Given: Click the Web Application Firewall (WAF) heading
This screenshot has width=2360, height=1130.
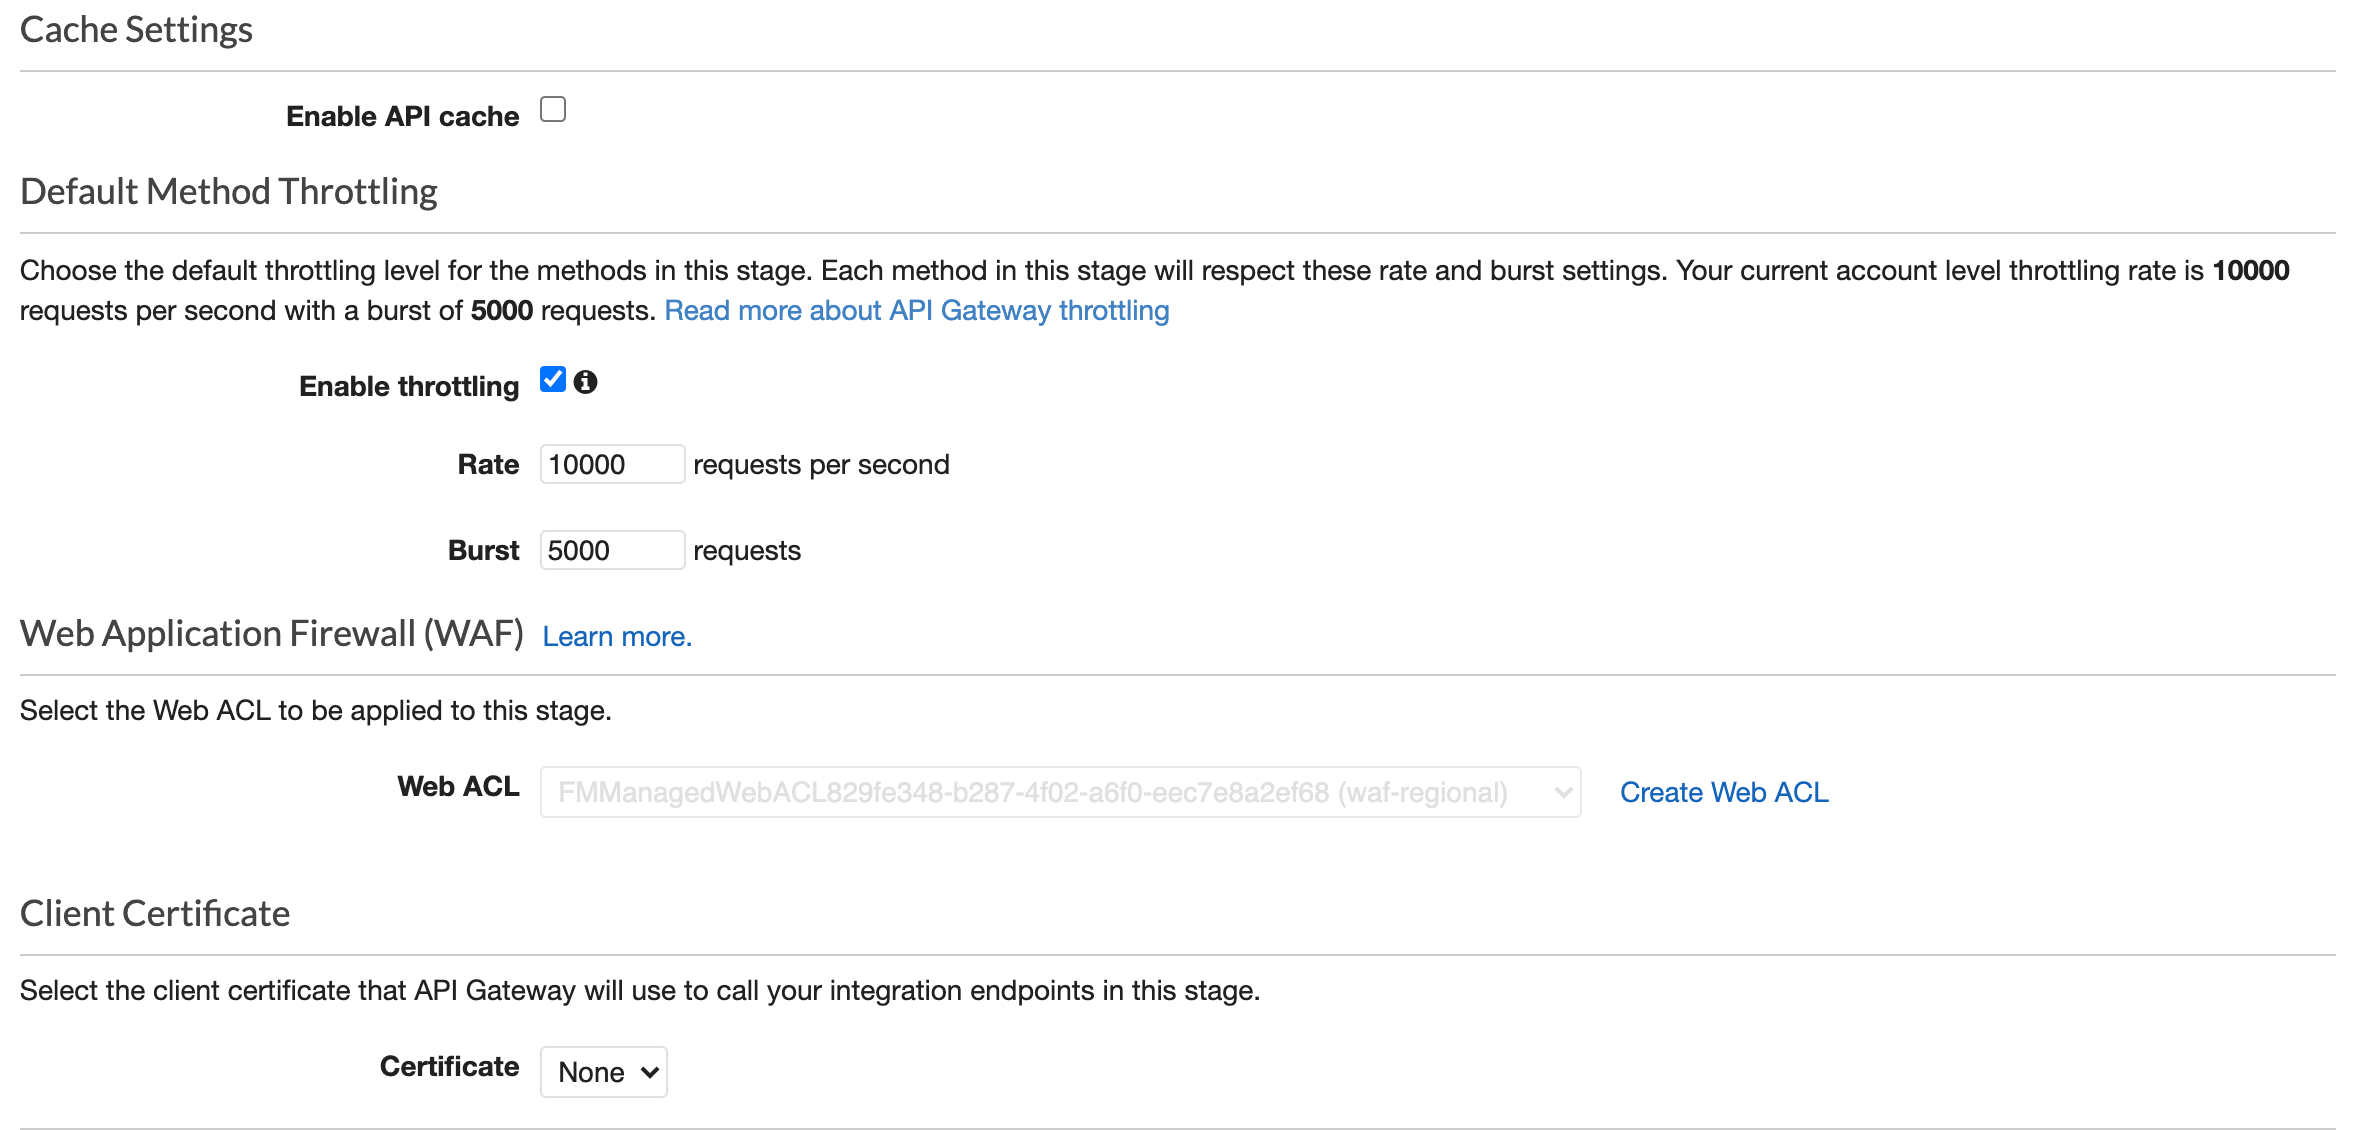Looking at the screenshot, I should [271, 633].
